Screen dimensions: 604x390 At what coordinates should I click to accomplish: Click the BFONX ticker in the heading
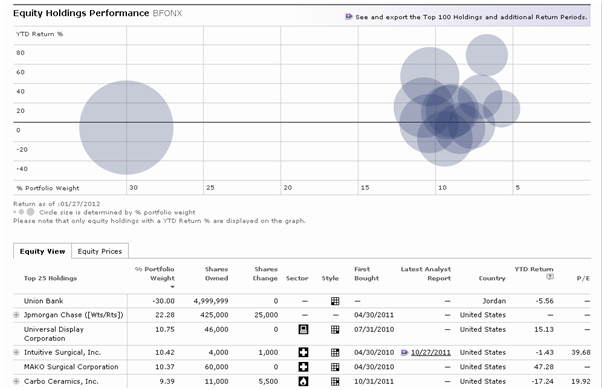[x=167, y=13]
